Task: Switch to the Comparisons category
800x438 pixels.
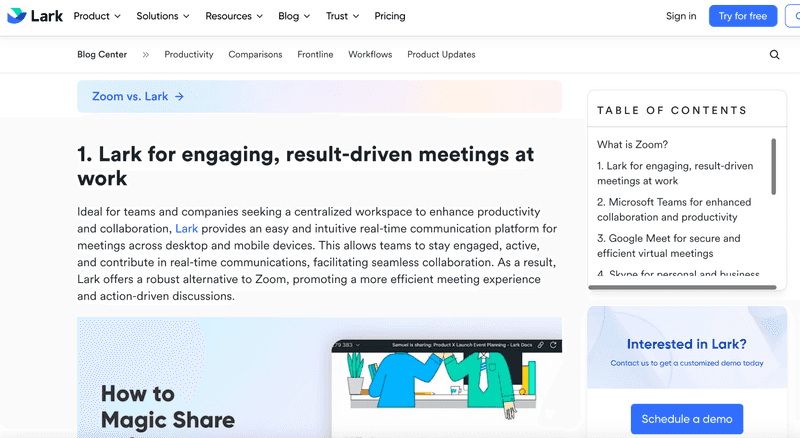Action: click(x=255, y=55)
